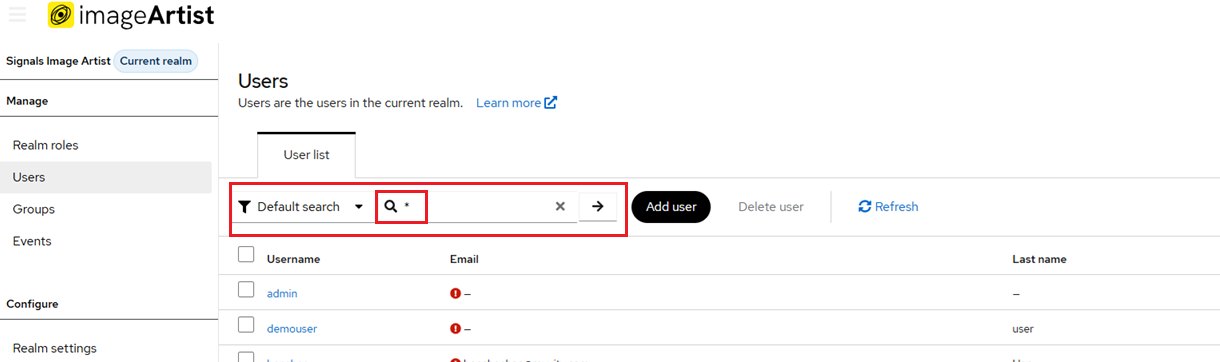Switch to the User list tab
Screen dimensions: 1220x362
tap(306, 155)
